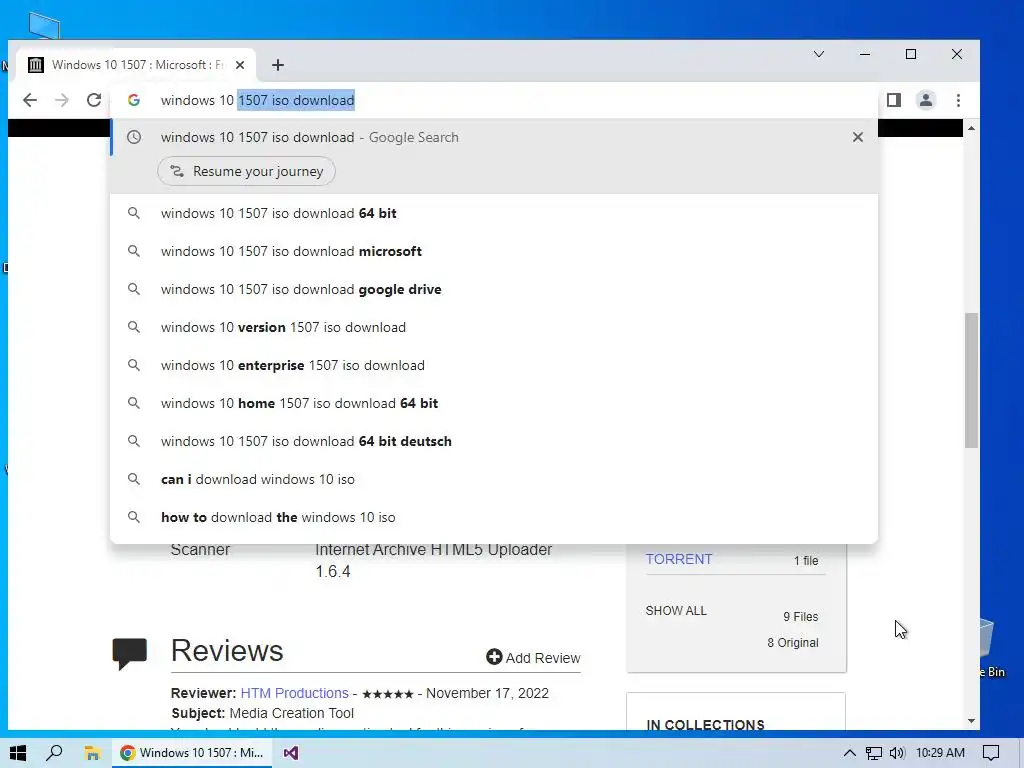The width and height of the screenshot is (1024, 768).
Task: Click SHOW ALL files link
Action: (676, 611)
